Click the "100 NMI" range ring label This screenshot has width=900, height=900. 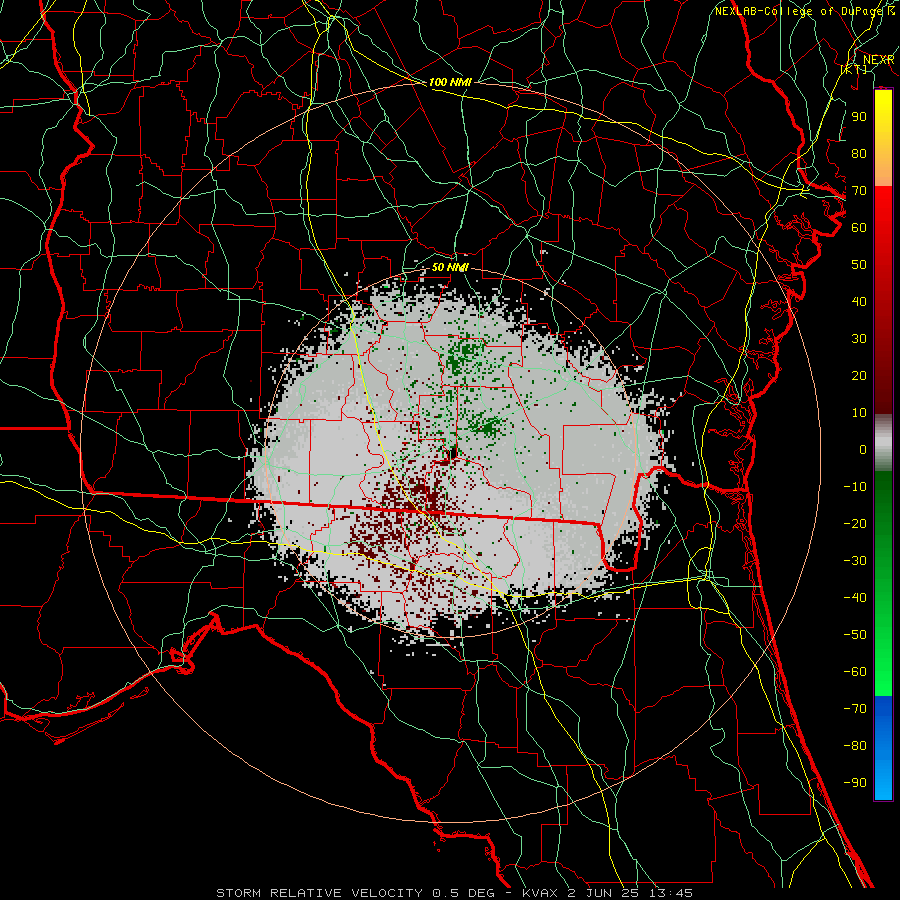coord(450,82)
